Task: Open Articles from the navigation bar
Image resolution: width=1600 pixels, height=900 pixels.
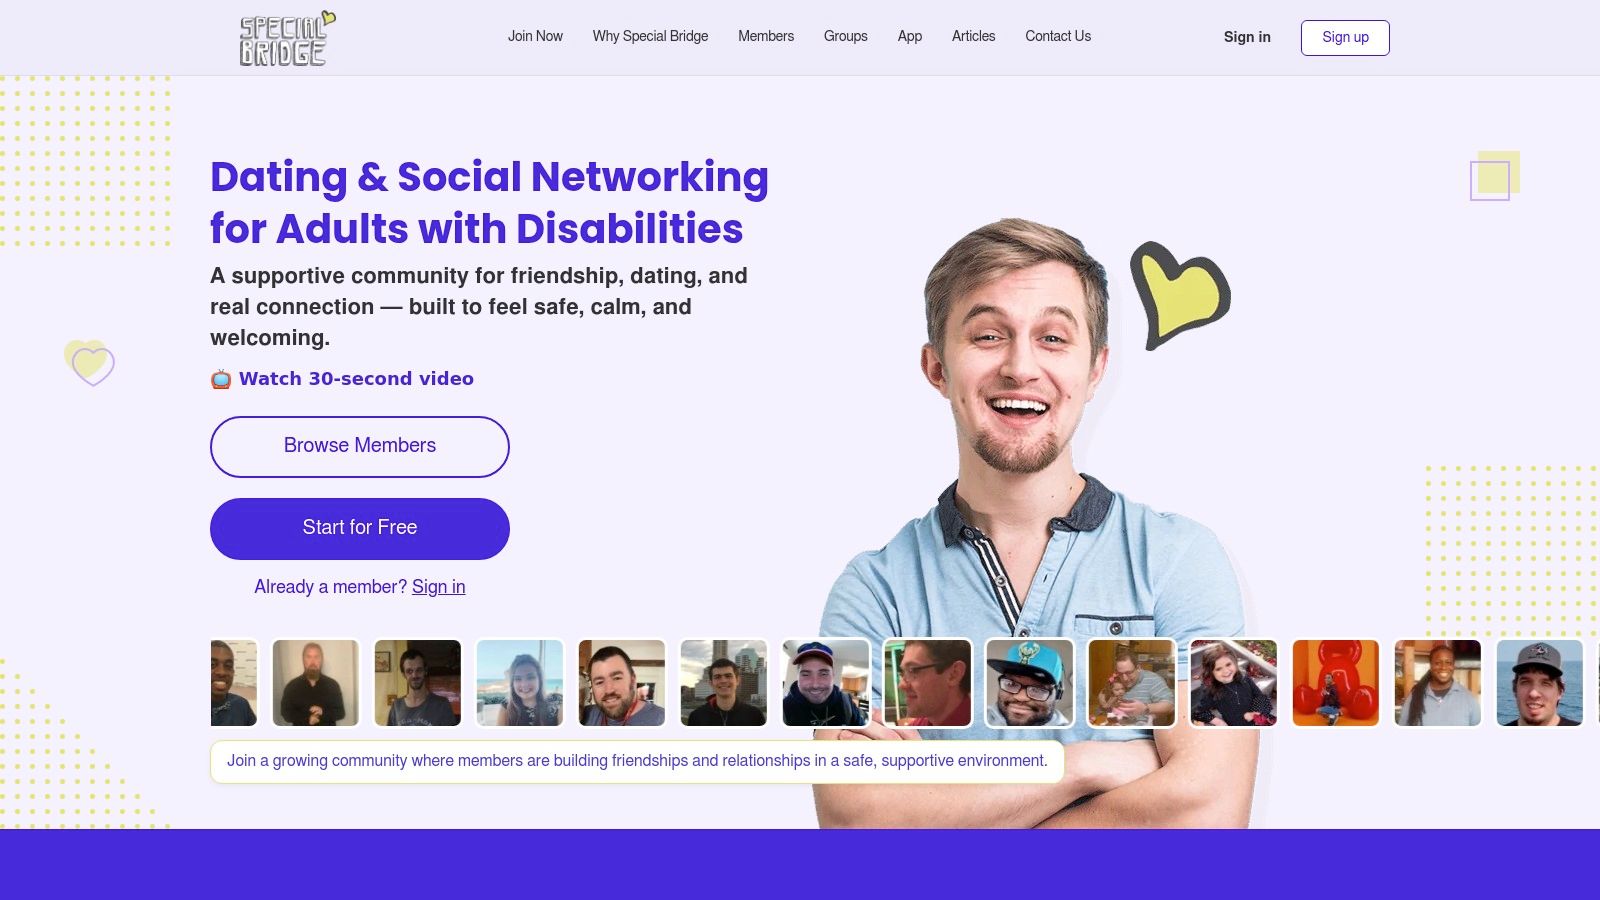Action: pyautogui.click(x=973, y=36)
